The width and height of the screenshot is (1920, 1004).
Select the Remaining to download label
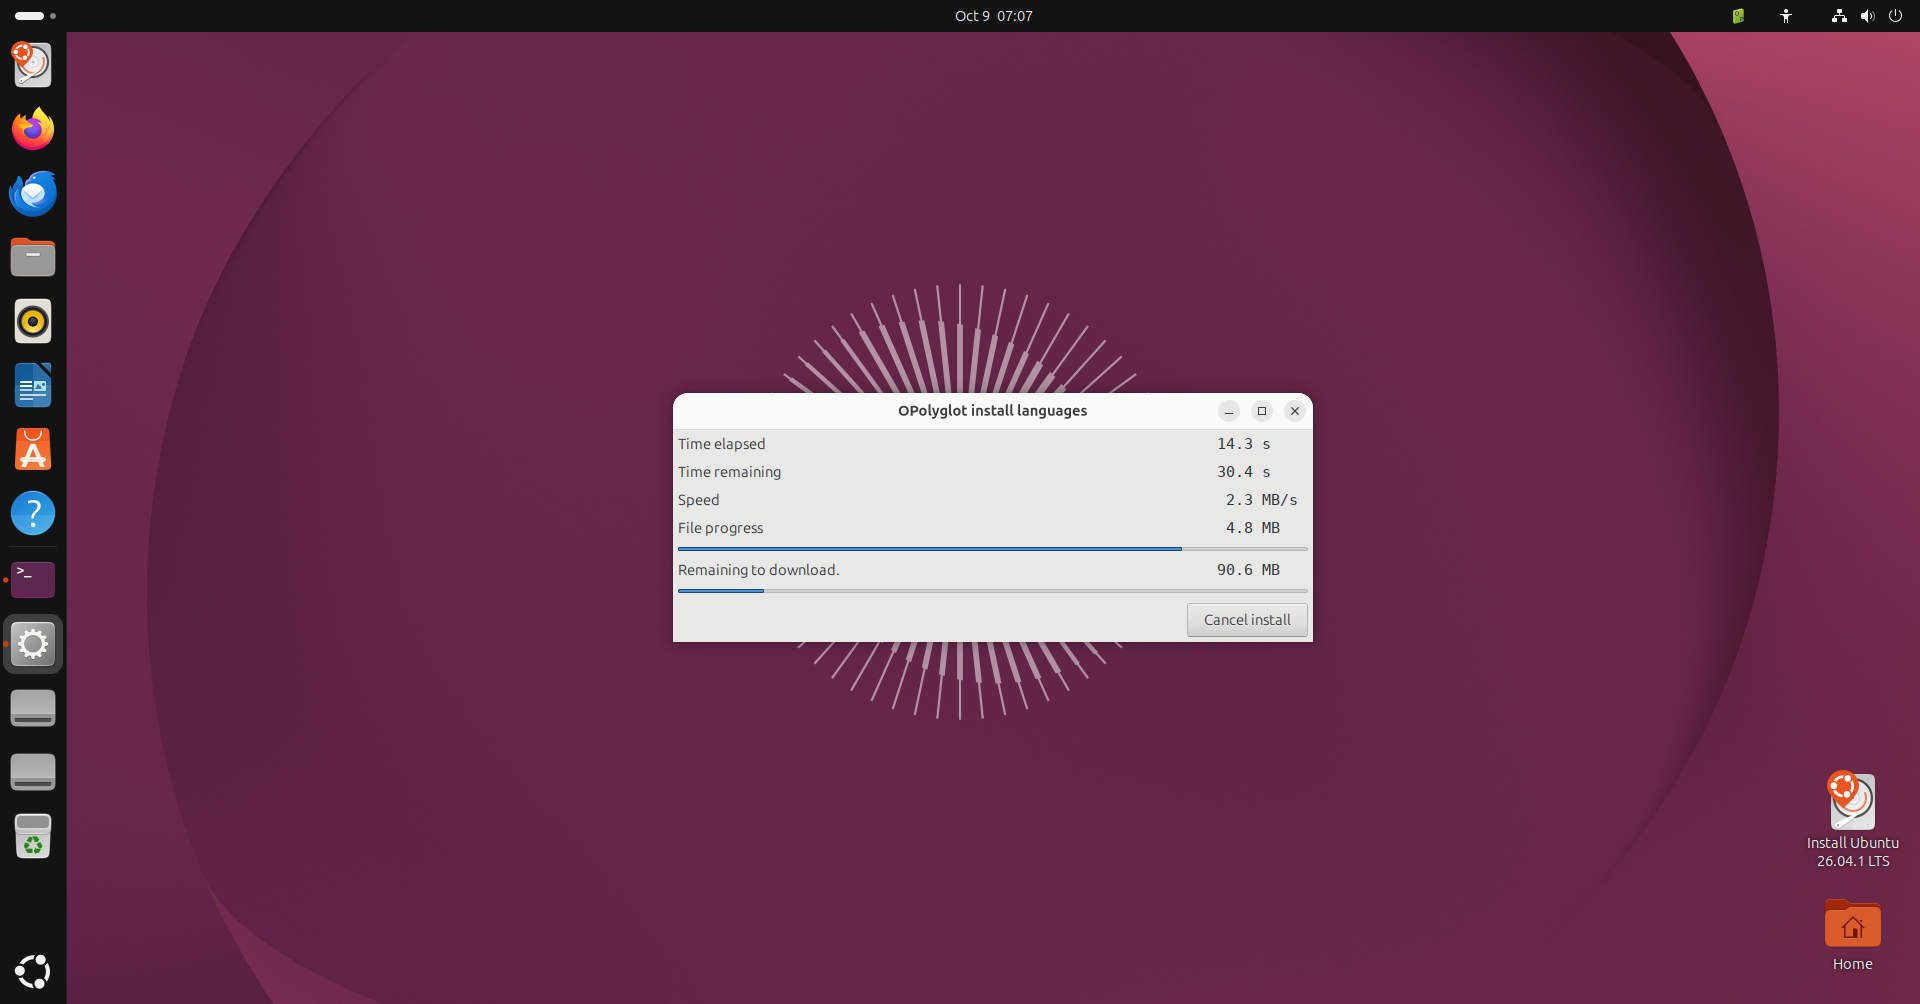click(758, 570)
